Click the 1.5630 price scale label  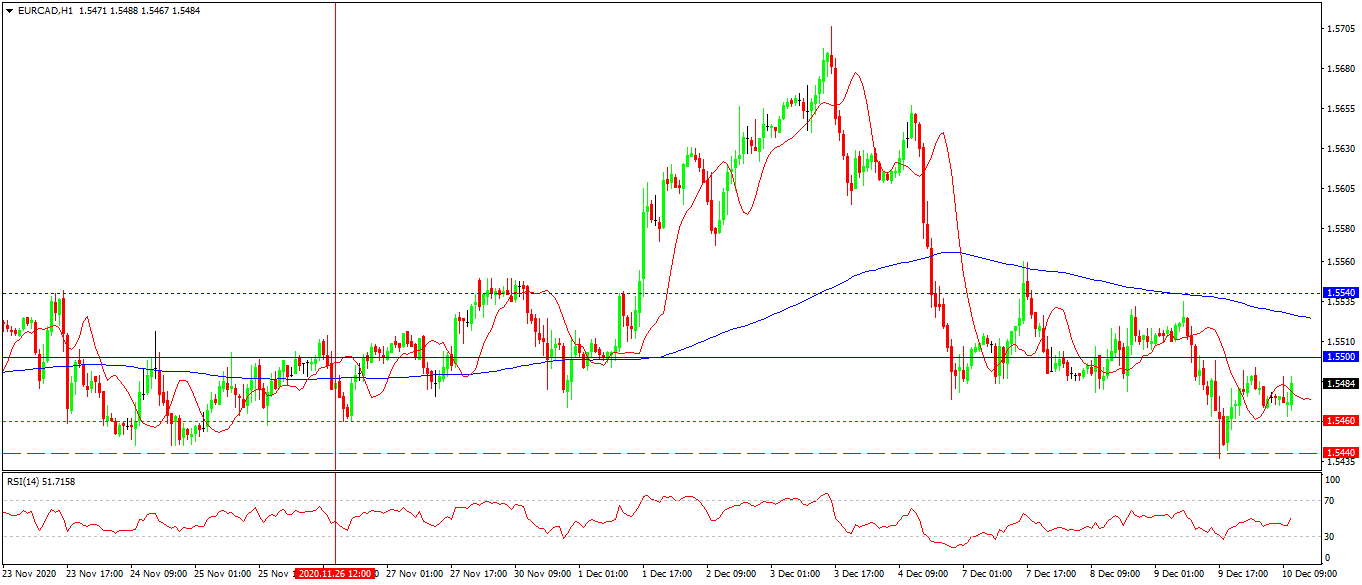click(1341, 149)
